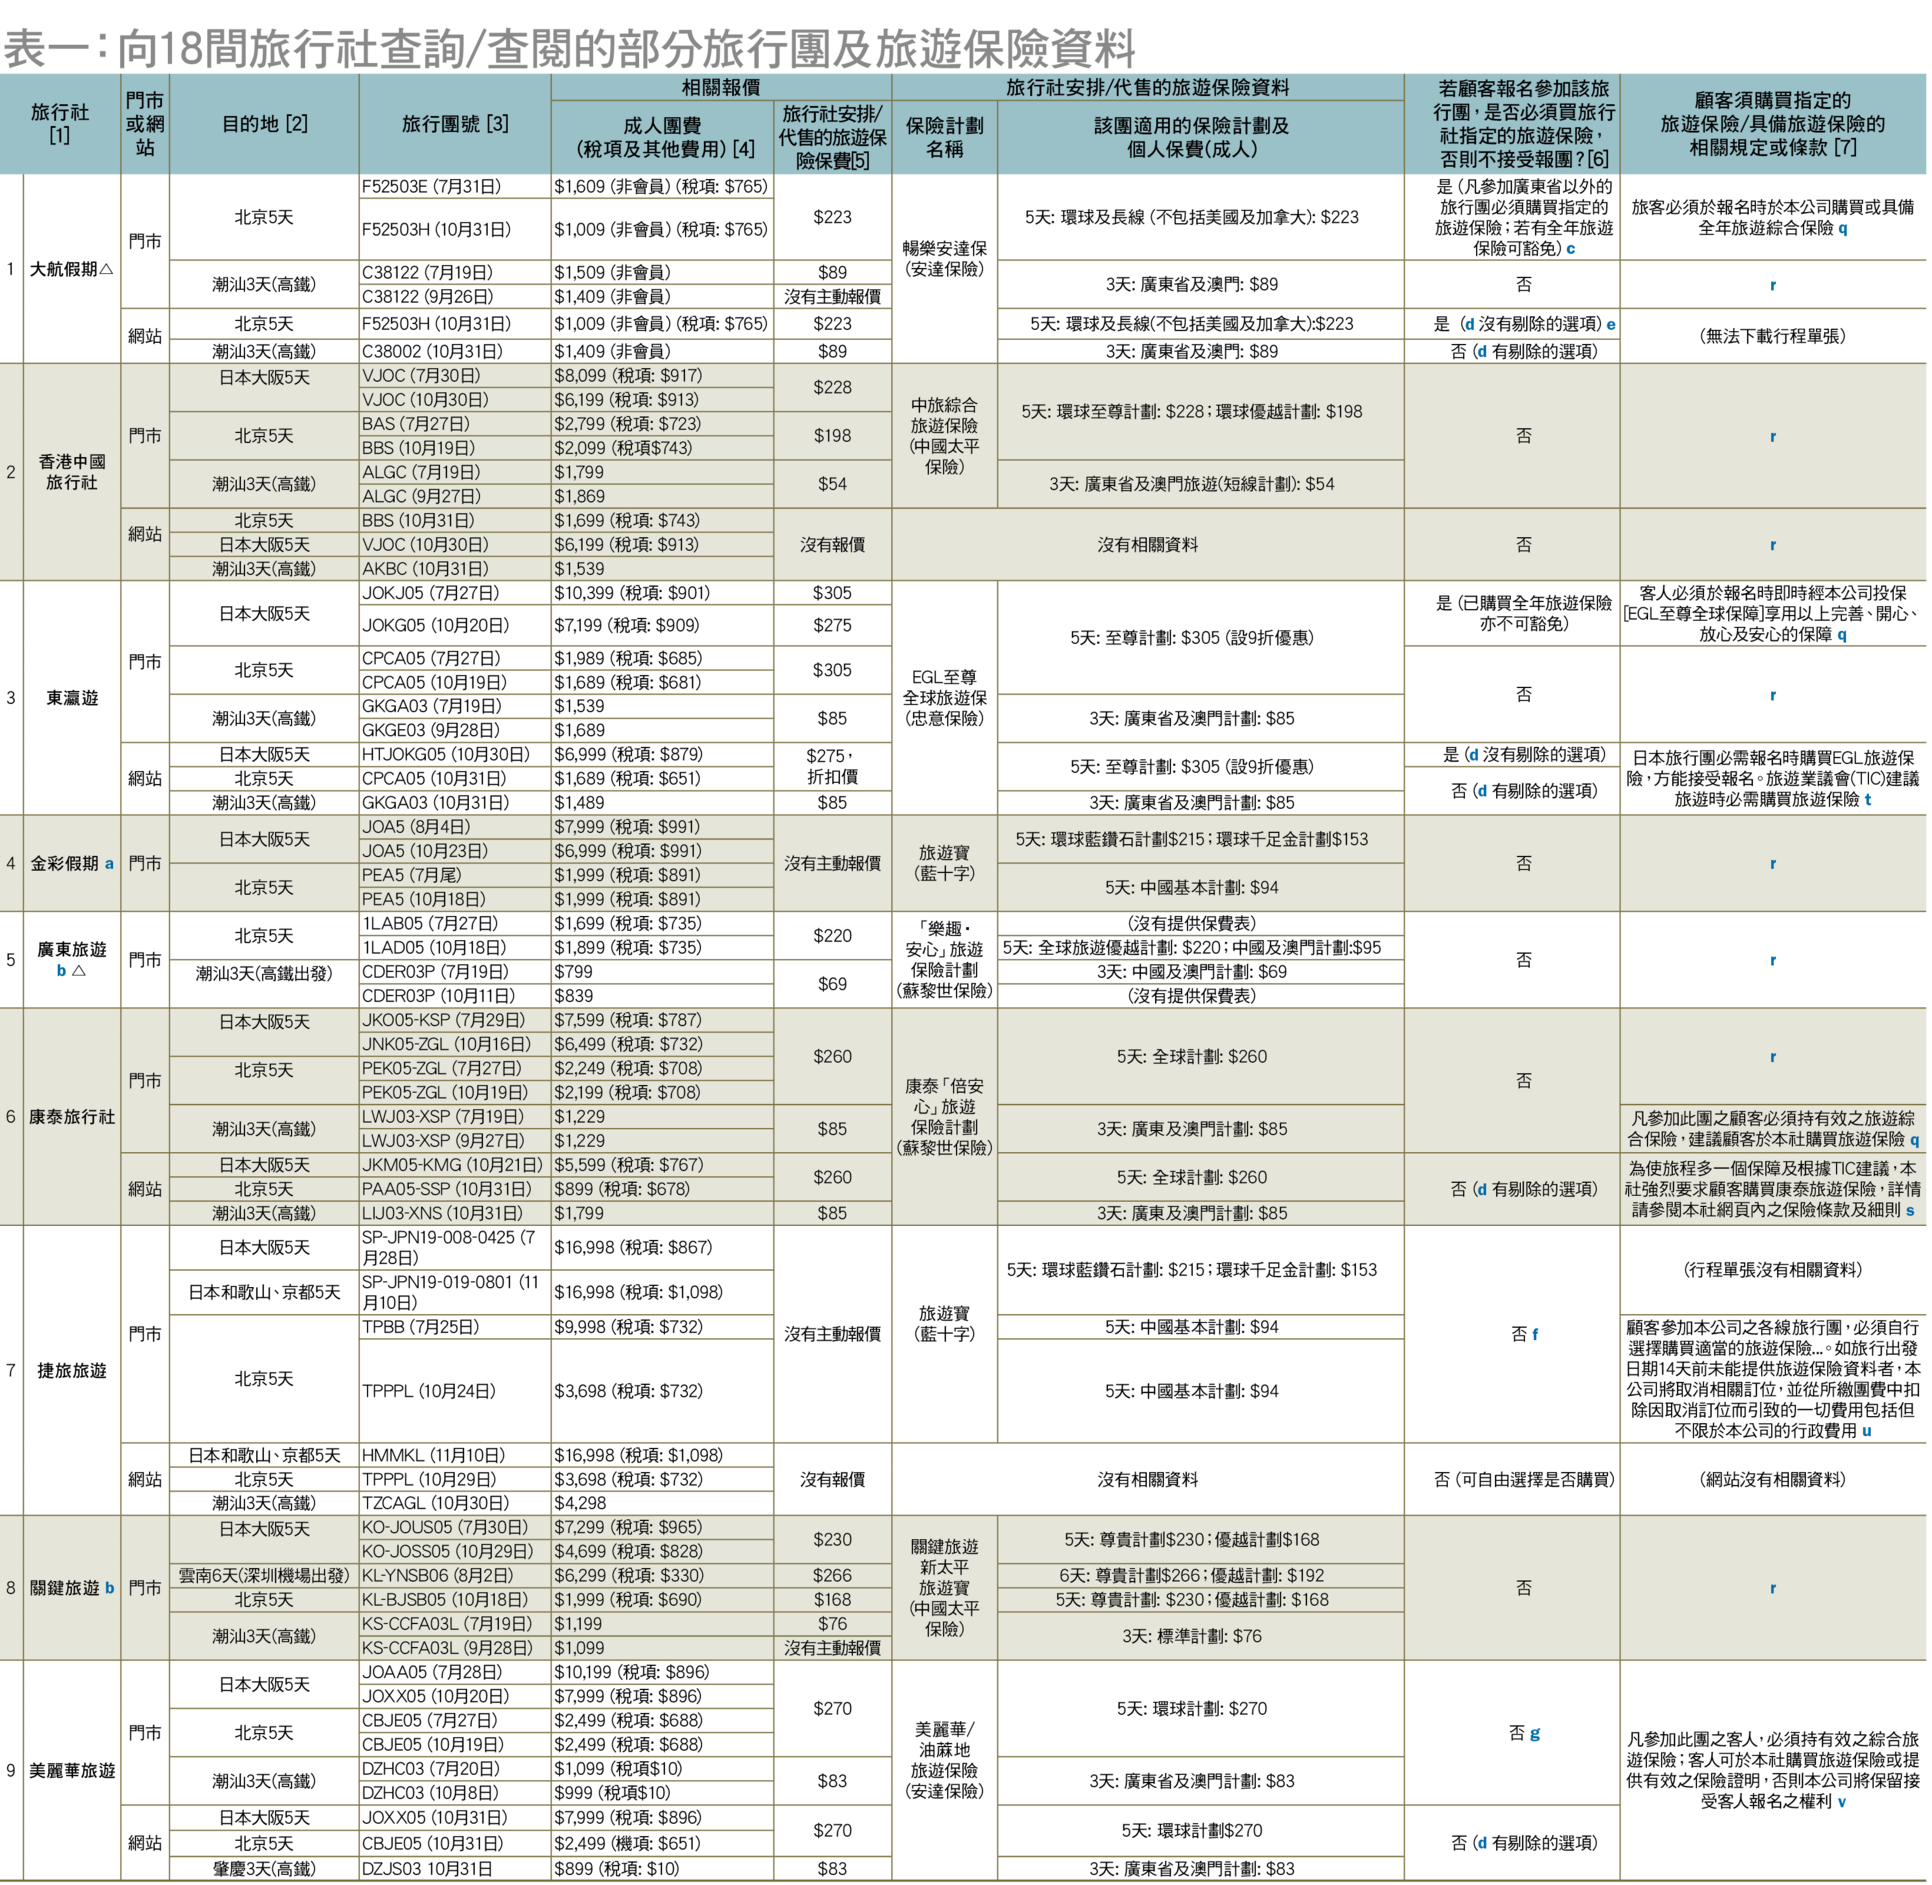Select tour code PEA5 (7月尾)
Viewport: 1932px width, 1885px height.
point(412,875)
